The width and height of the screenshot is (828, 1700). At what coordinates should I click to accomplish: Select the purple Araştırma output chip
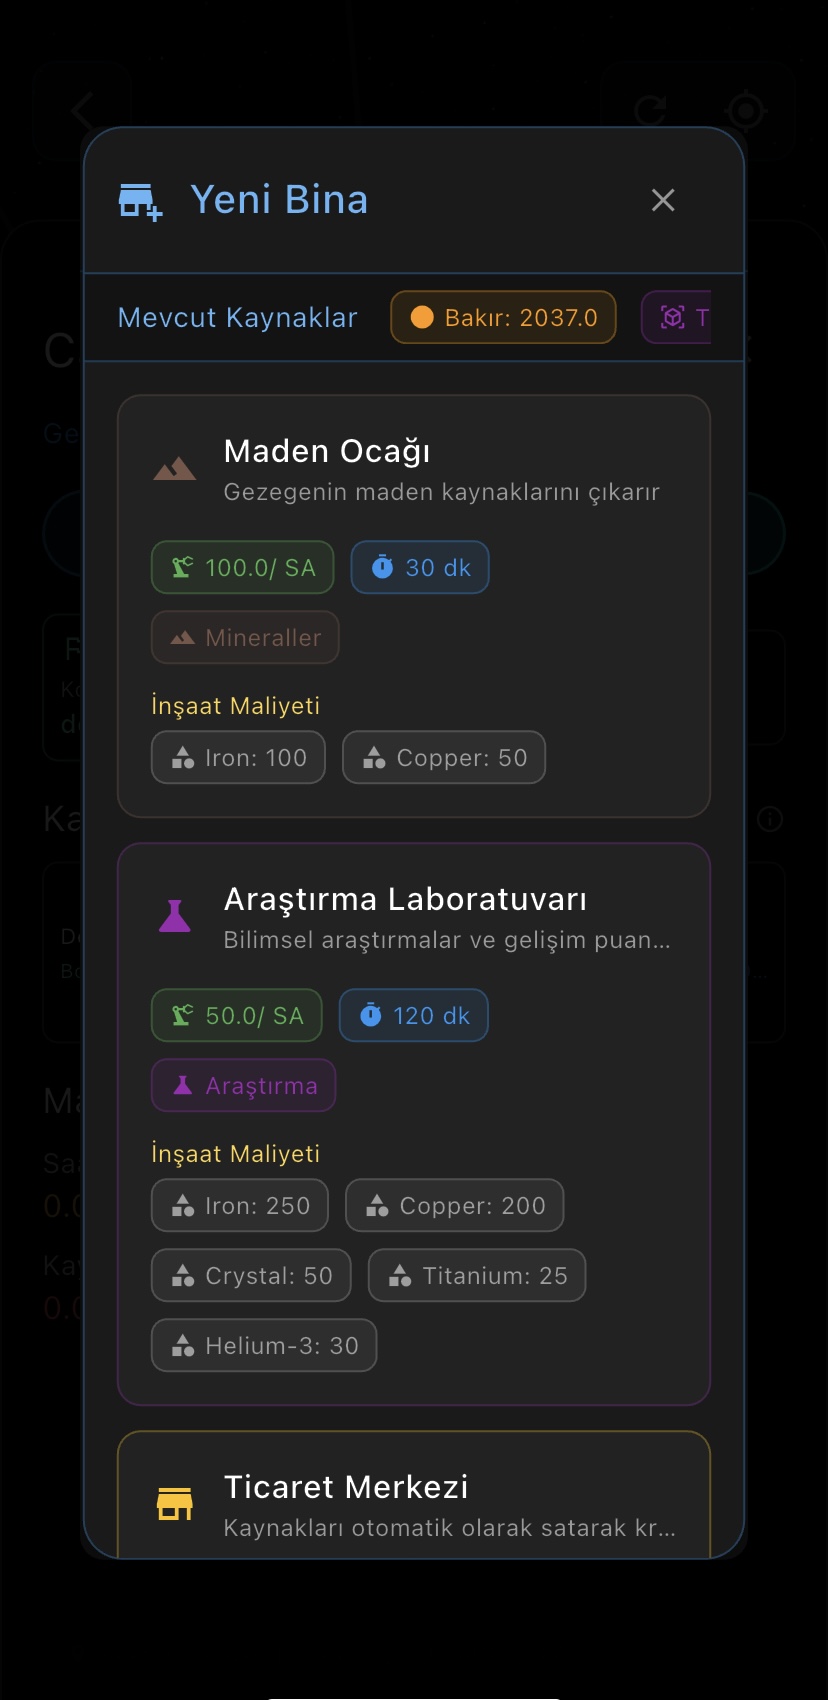pyautogui.click(x=242, y=1085)
